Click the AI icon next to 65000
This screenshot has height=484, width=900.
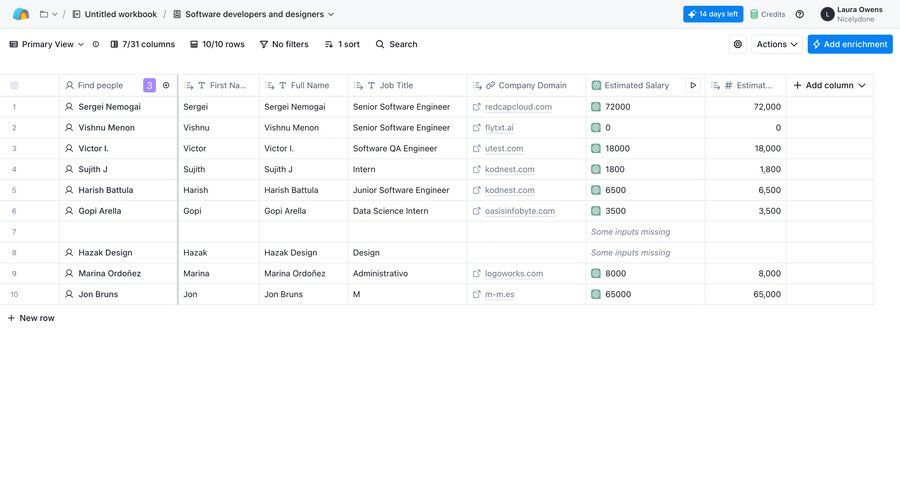(x=596, y=294)
